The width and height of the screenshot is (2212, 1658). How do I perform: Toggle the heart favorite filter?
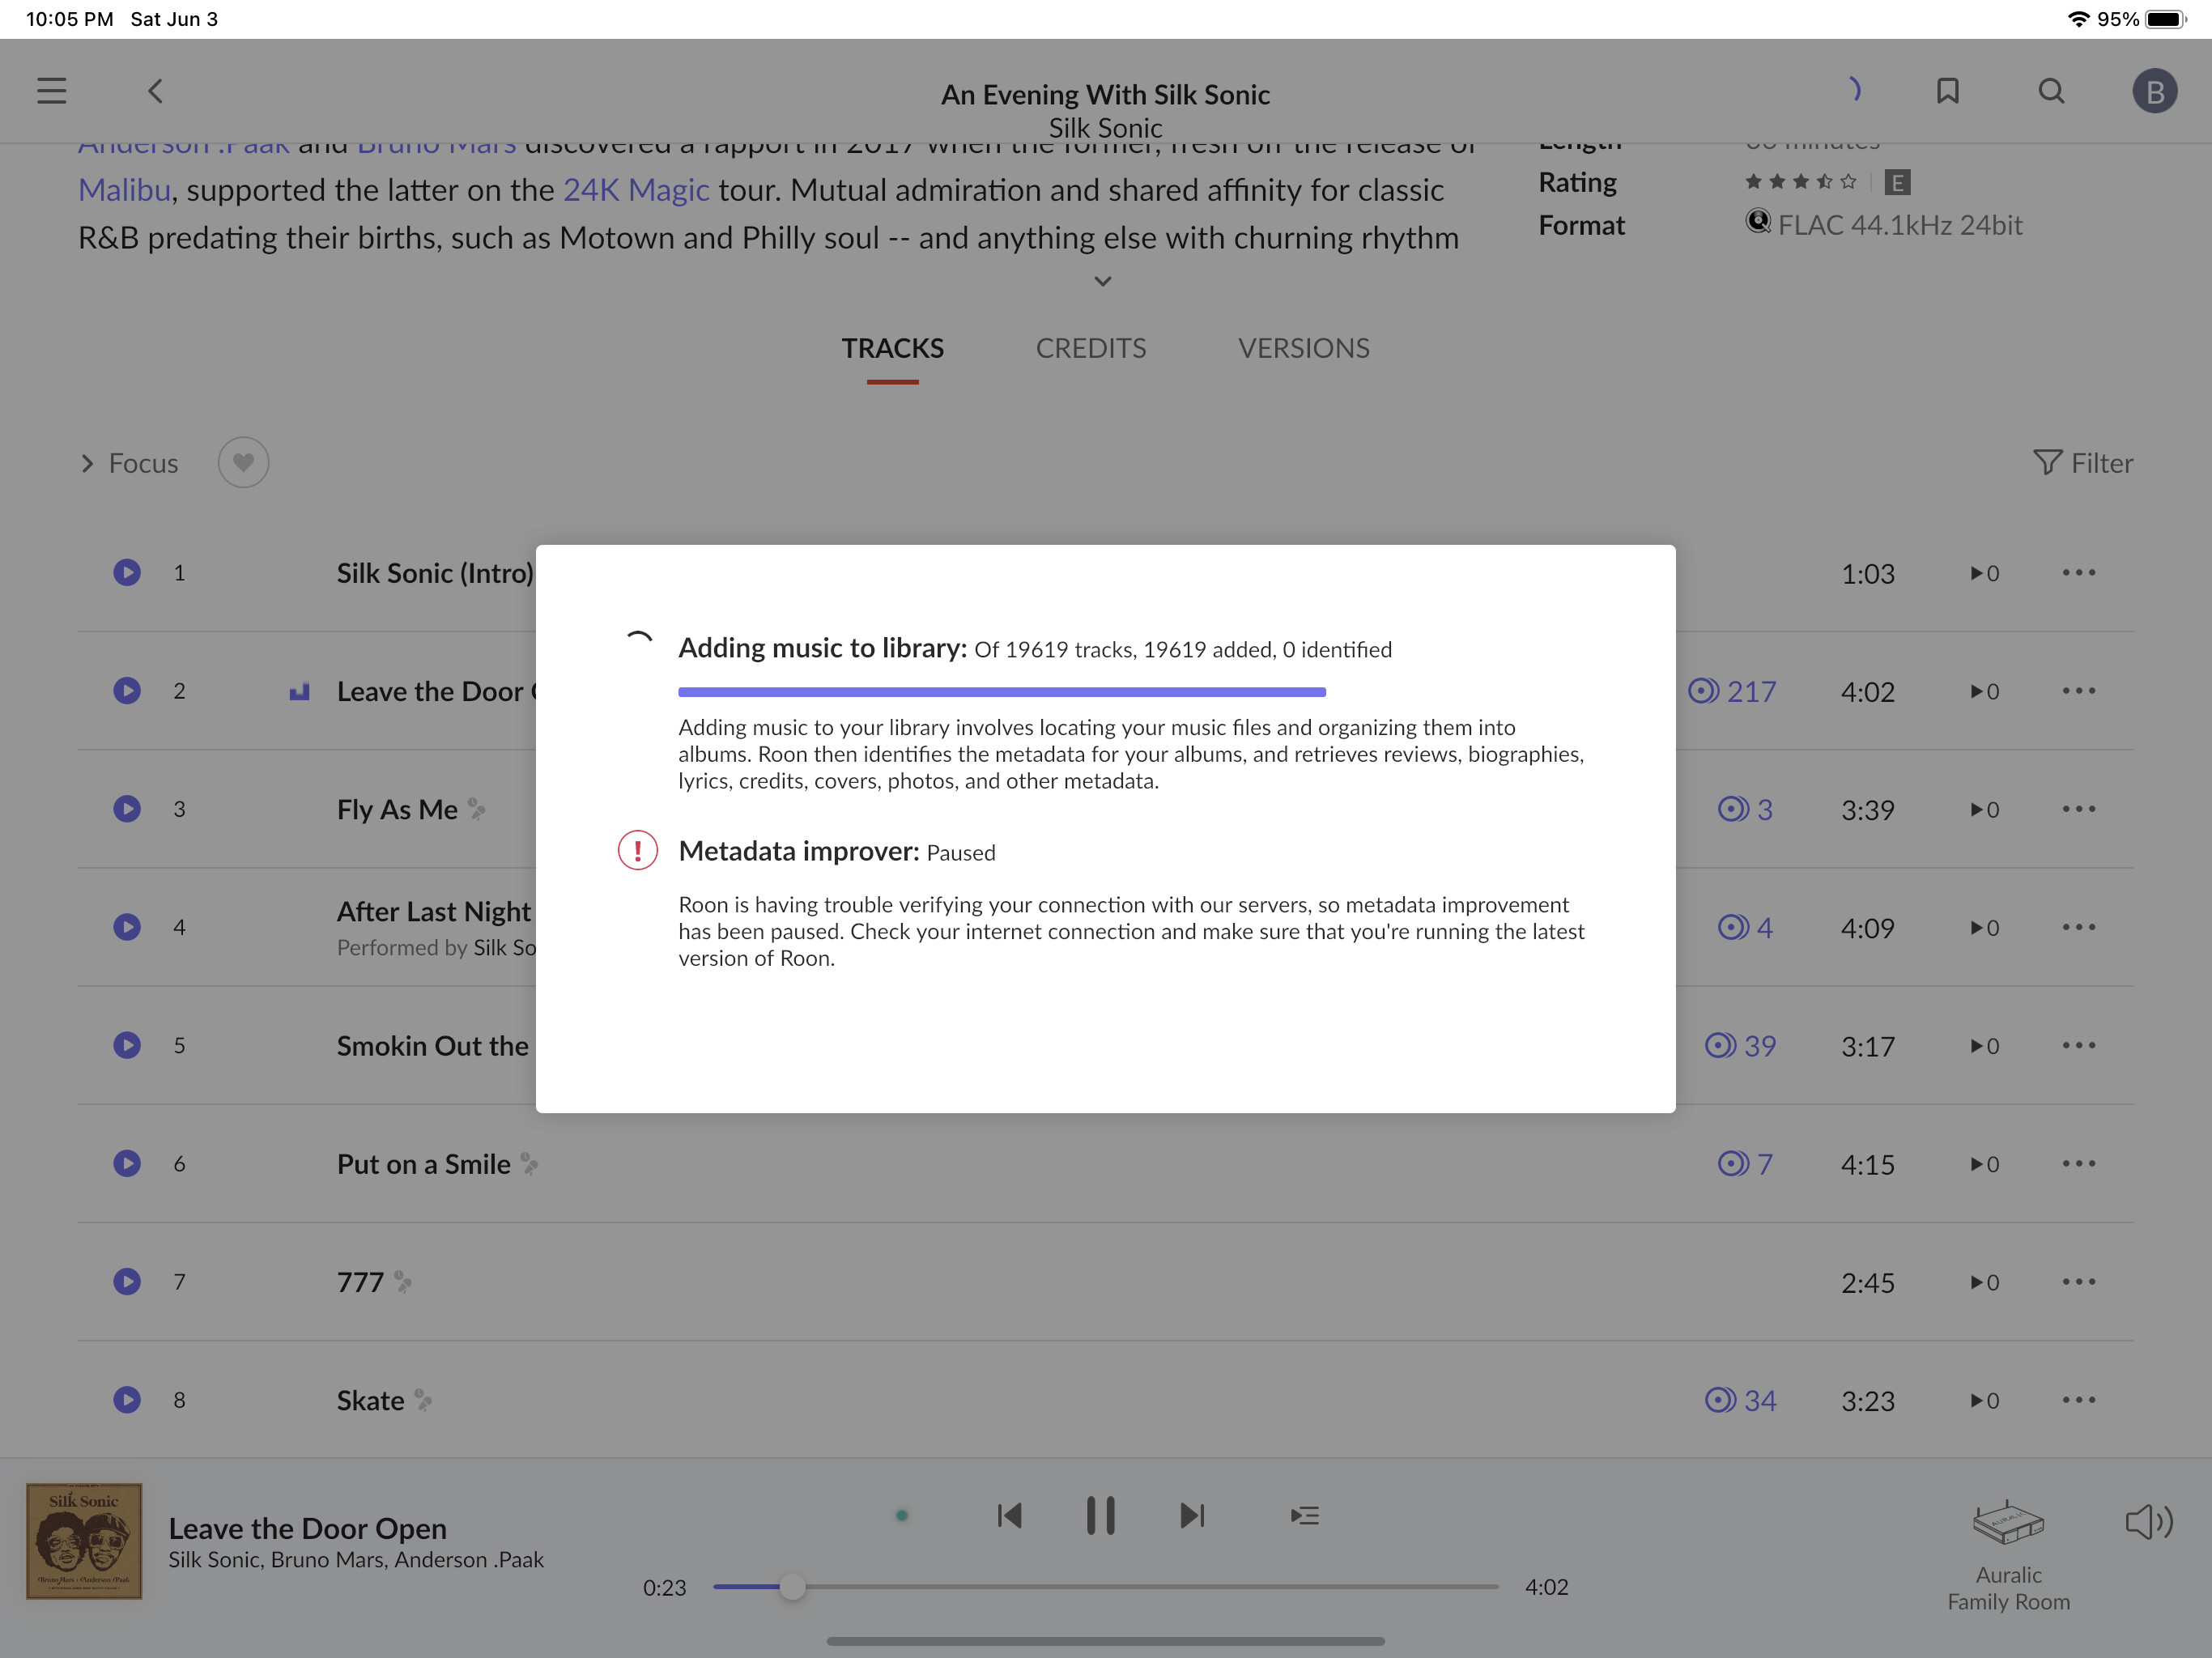click(243, 463)
